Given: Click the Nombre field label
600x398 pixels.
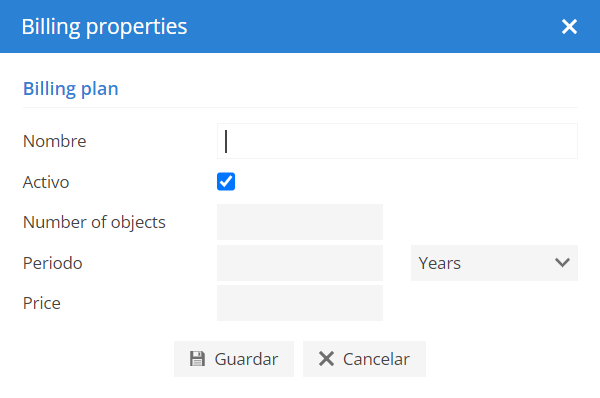Looking at the screenshot, I should 54,141.
